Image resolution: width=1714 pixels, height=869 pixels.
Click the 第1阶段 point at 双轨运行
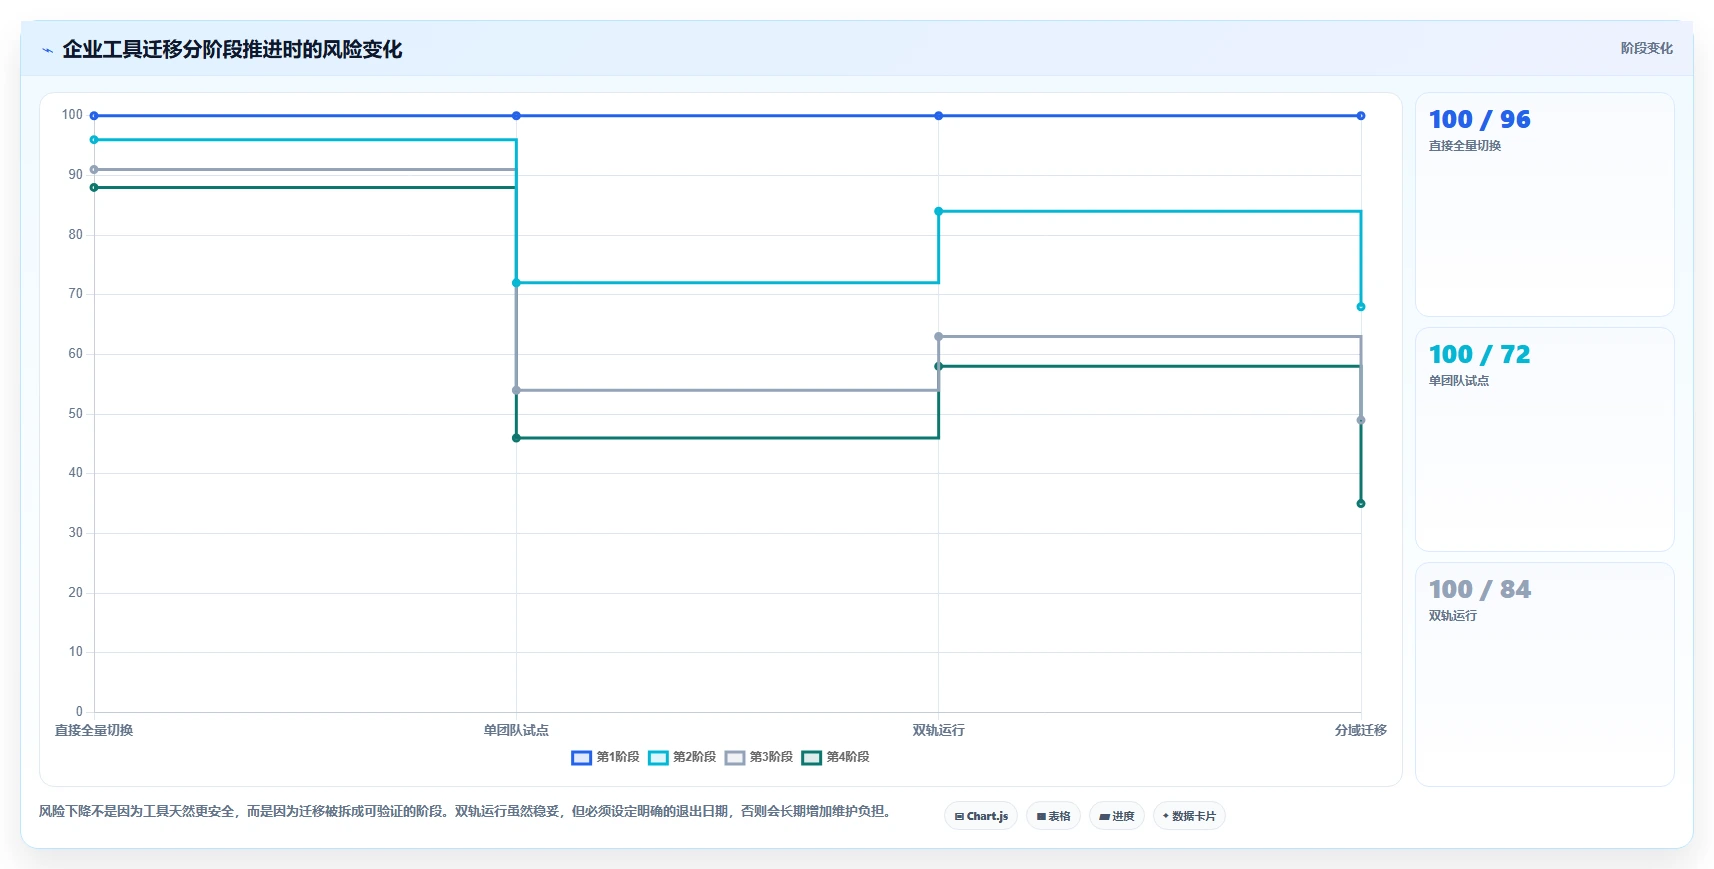(938, 116)
